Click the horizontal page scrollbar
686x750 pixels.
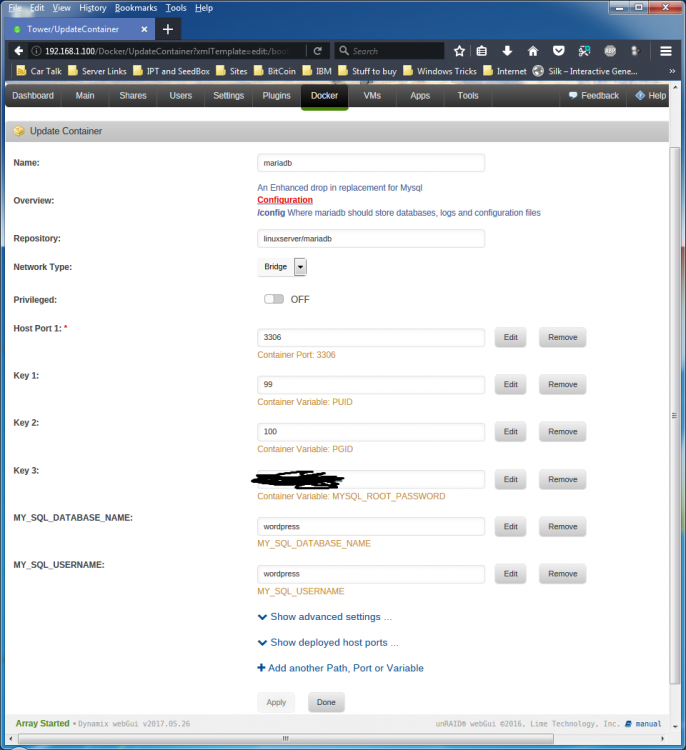point(286,739)
